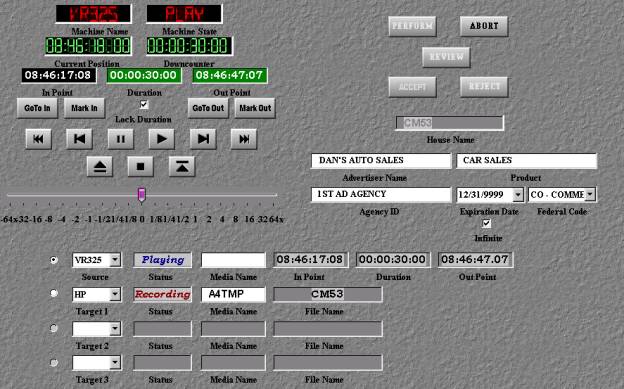Click the step back frame button
Viewport: 624px width, 389px height.
pos(79,139)
